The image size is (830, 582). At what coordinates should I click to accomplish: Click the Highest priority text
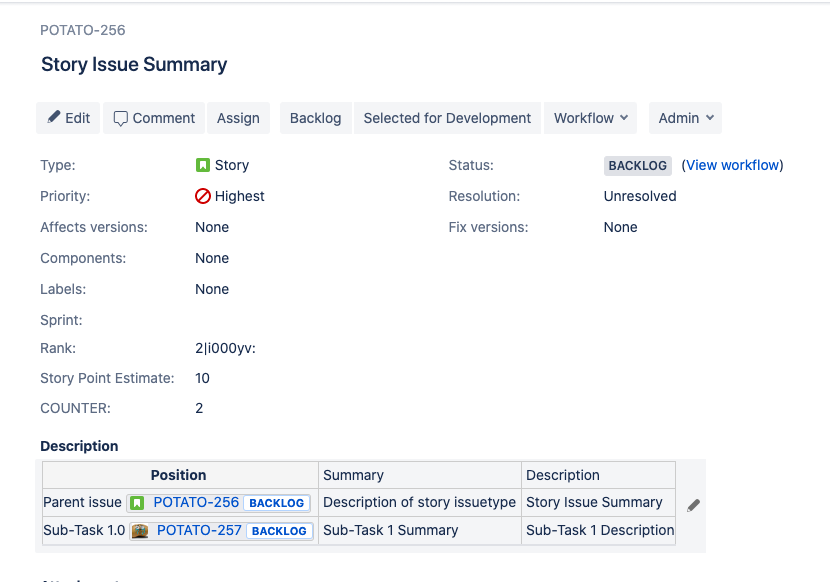(239, 196)
